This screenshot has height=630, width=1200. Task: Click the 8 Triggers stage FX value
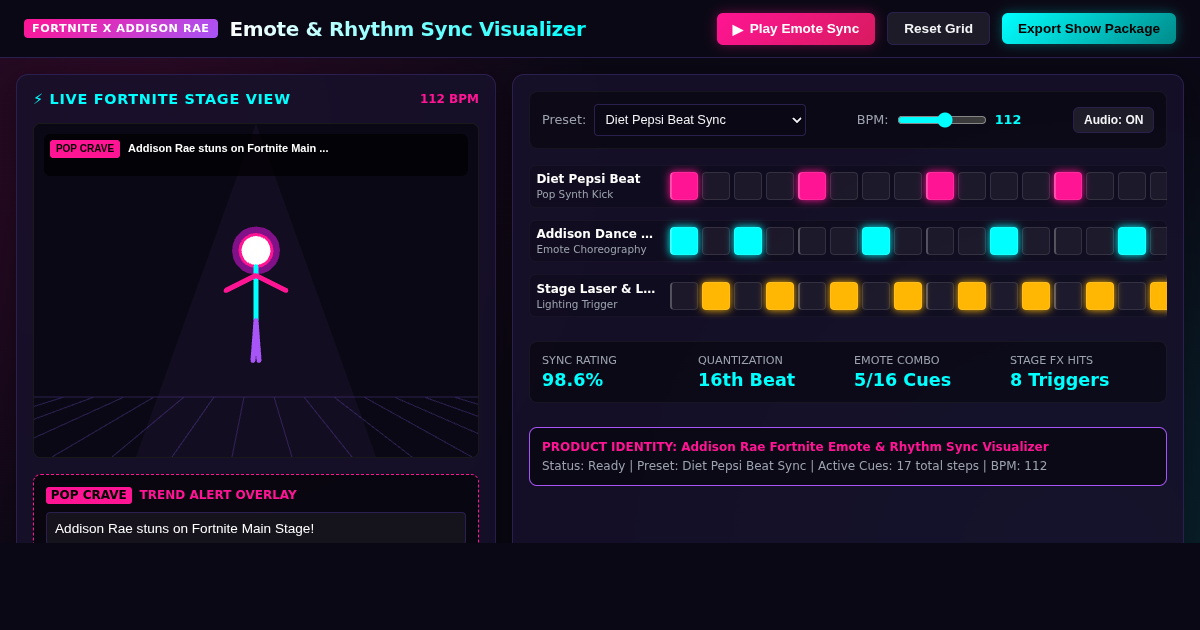(1059, 380)
